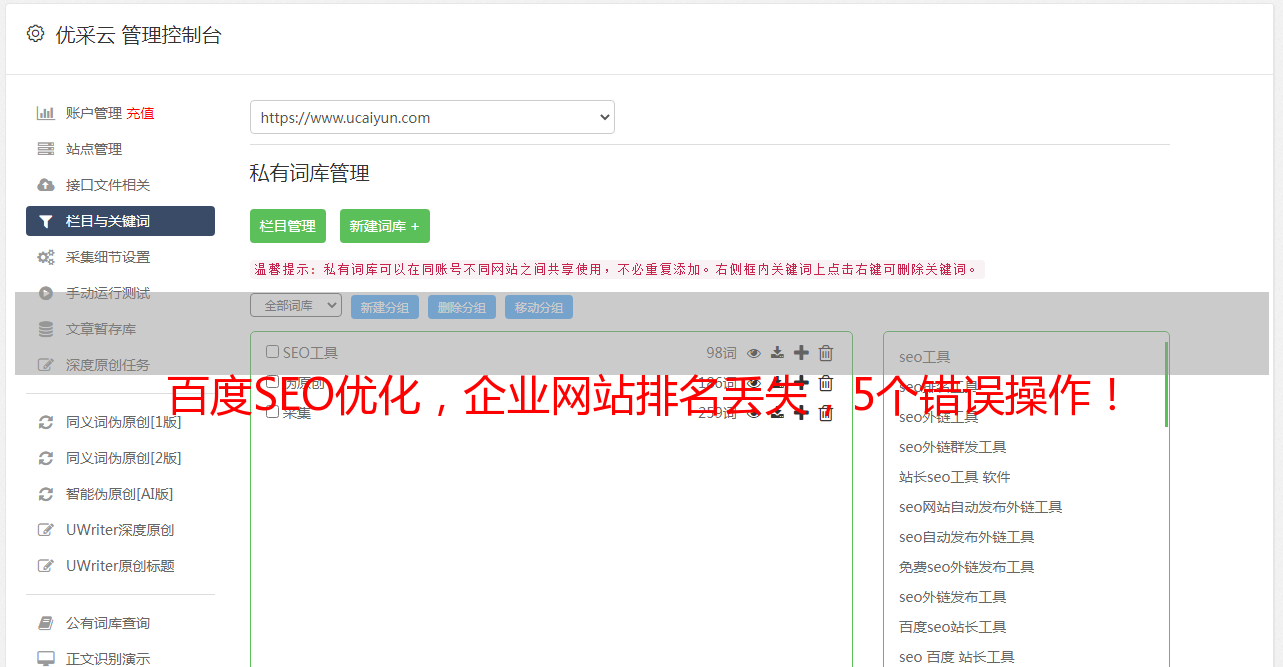This screenshot has width=1283, height=667.
Task: Click the red 充值 recharge link
Action: tap(140, 113)
